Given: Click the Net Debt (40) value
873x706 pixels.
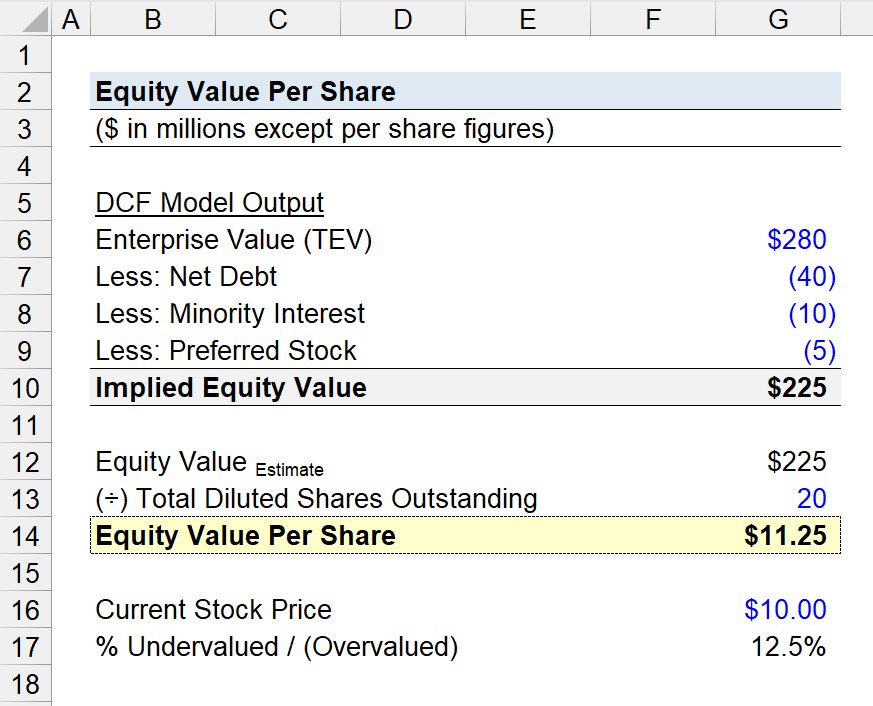Looking at the screenshot, I should (778, 277).
